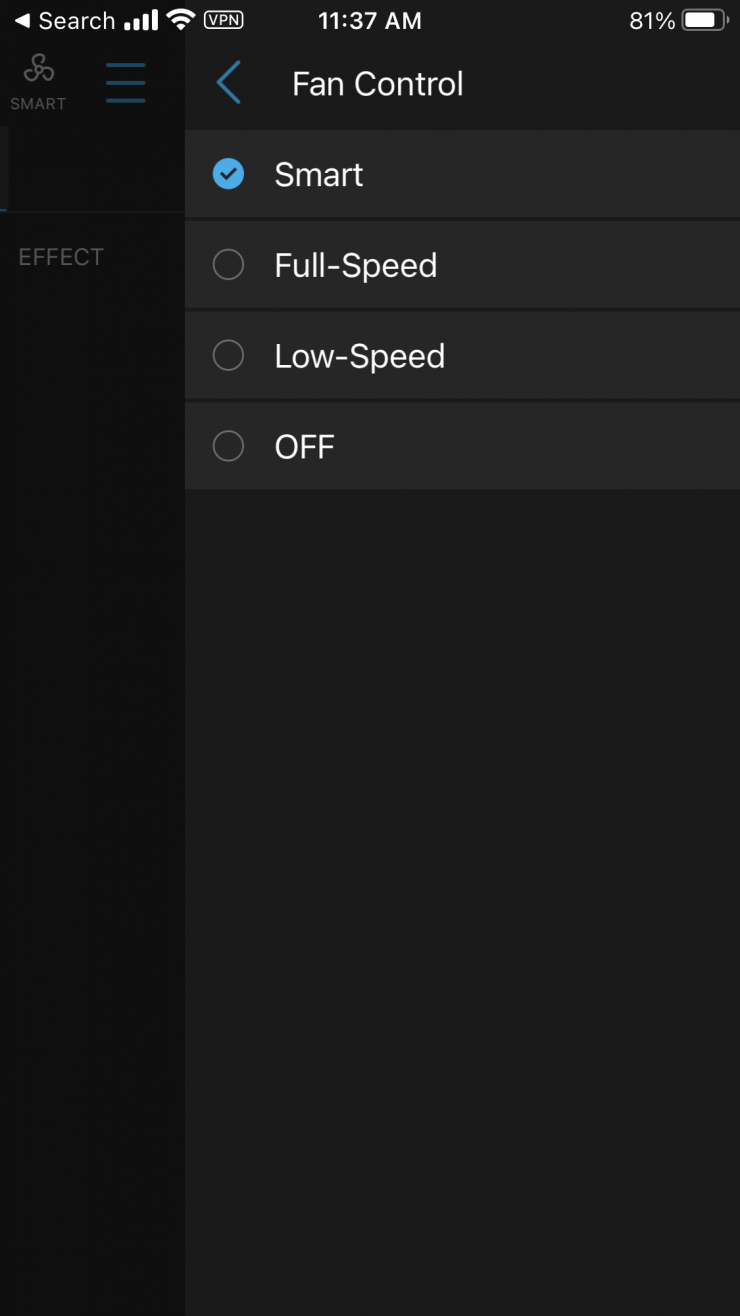
Task: Open the EFFECT section in sidebar
Action: pos(61,257)
